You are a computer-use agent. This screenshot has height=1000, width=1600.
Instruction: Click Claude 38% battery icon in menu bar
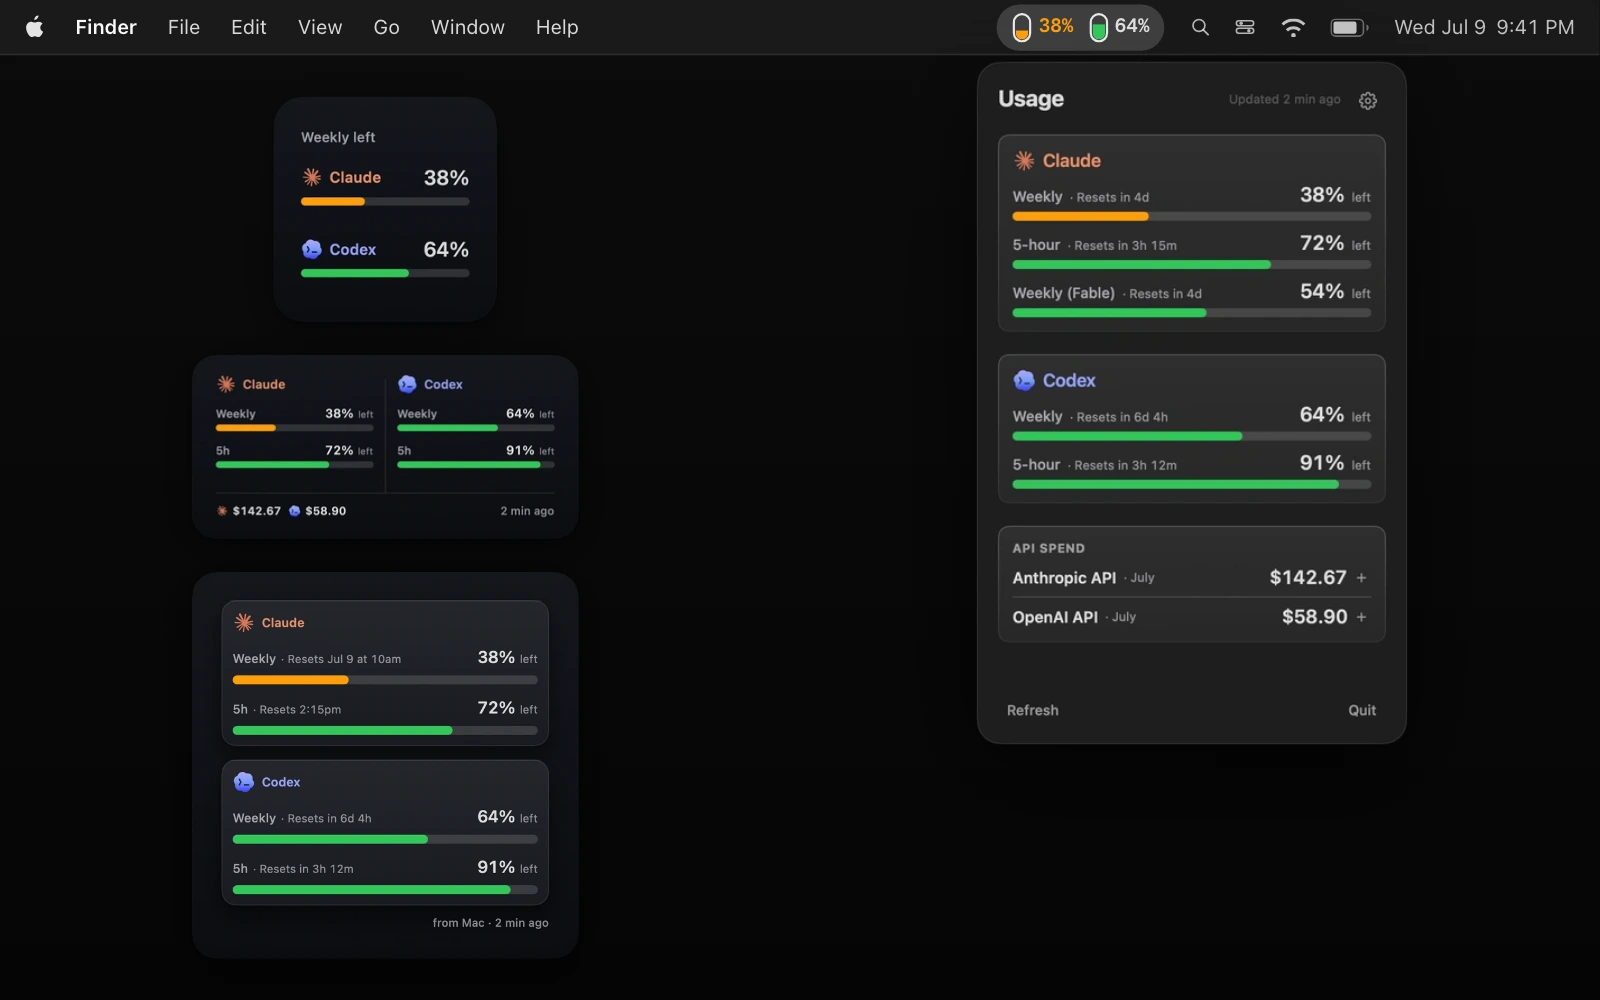click(x=1022, y=27)
